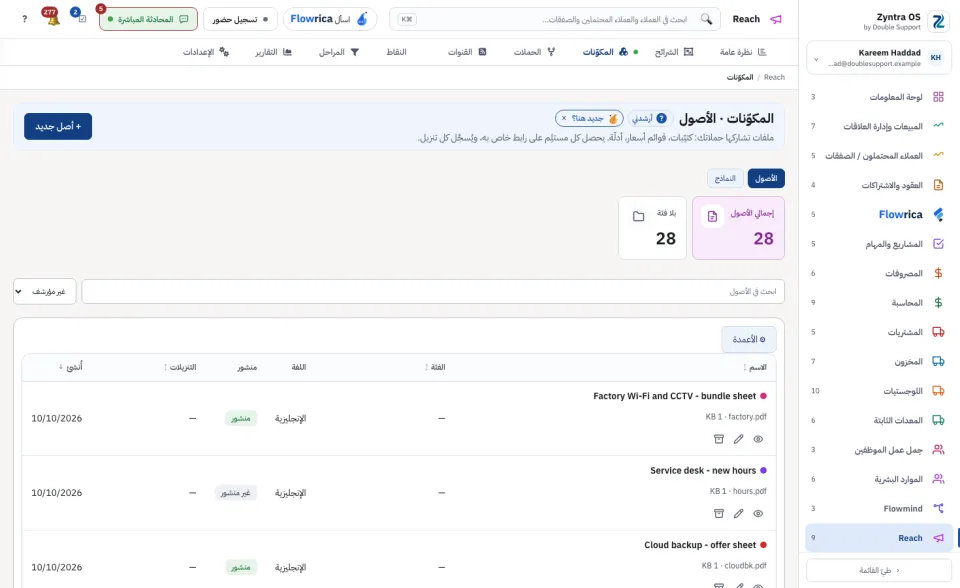Viewport: 960px width, 588px height.
Task: Click the Flowrica logo icon in sidebar
Action: tap(938, 214)
